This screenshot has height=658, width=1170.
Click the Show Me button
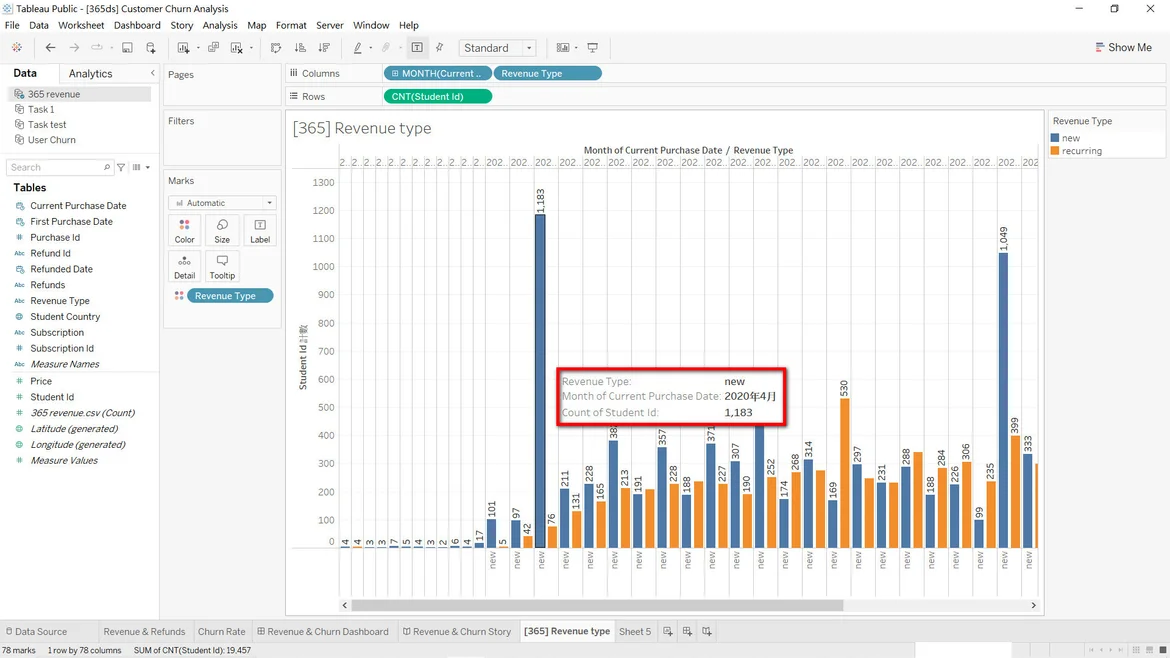[1123, 48]
